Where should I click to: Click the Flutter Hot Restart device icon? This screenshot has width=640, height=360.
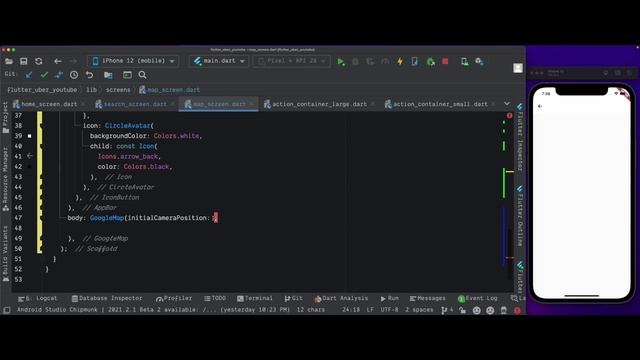(414, 62)
